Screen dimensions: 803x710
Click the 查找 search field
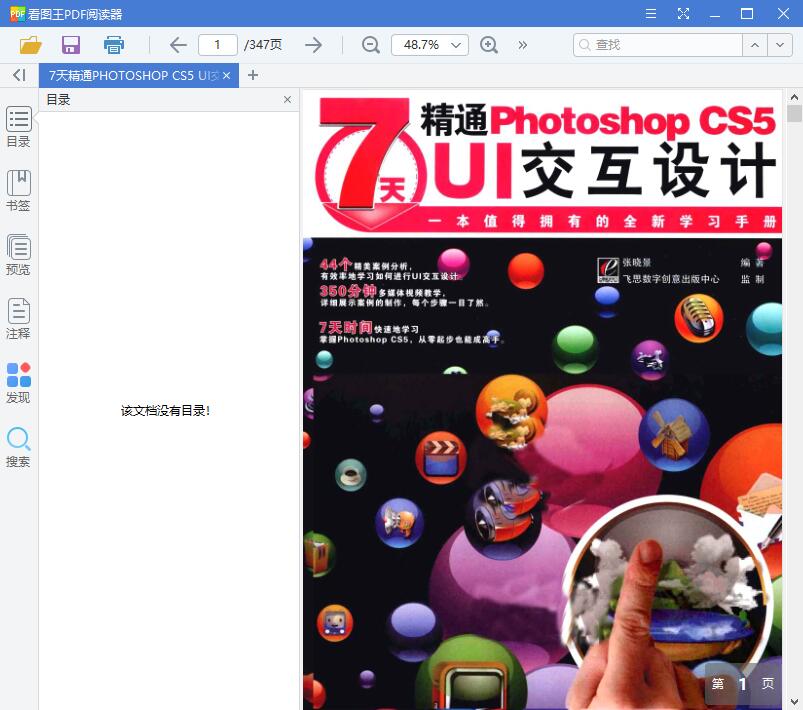pos(658,45)
